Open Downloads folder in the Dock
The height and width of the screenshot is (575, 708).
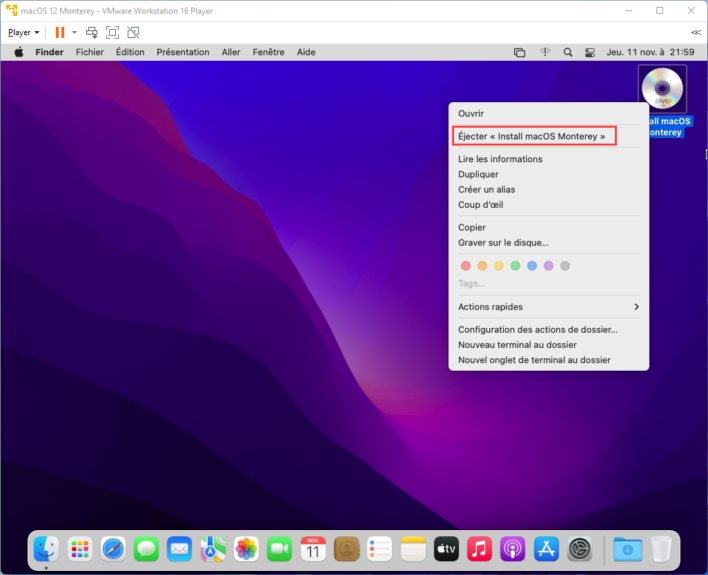coord(628,549)
